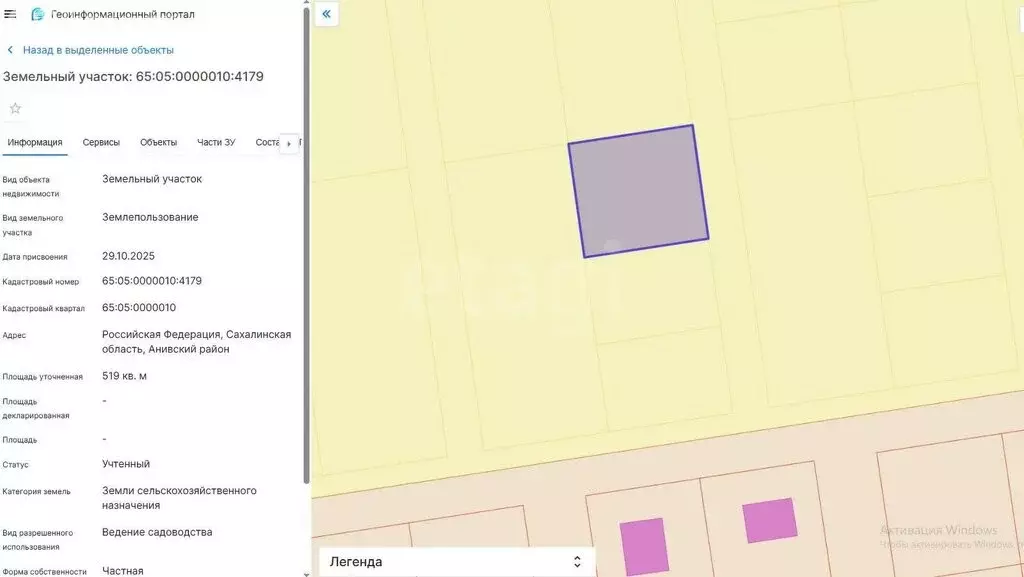Screen dimensions: 1024x577
Task: Click the Легенда up-down chevron arrows
Action: point(576,562)
